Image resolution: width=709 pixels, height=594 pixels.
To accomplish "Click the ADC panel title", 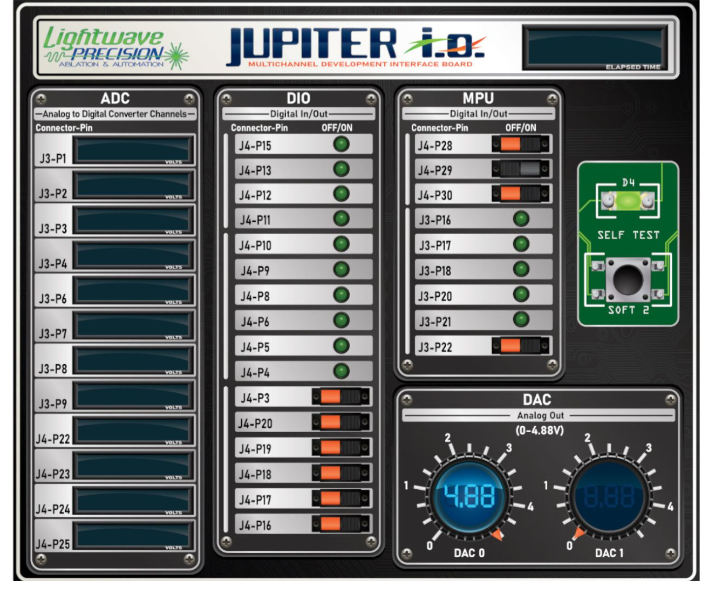I will [x=115, y=98].
